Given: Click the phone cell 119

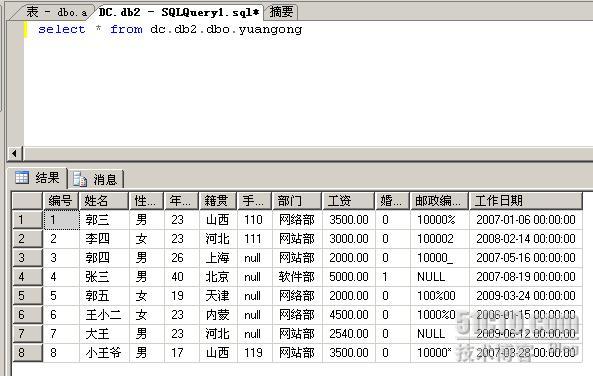Looking at the screenshot, I should tap(255, 353).
